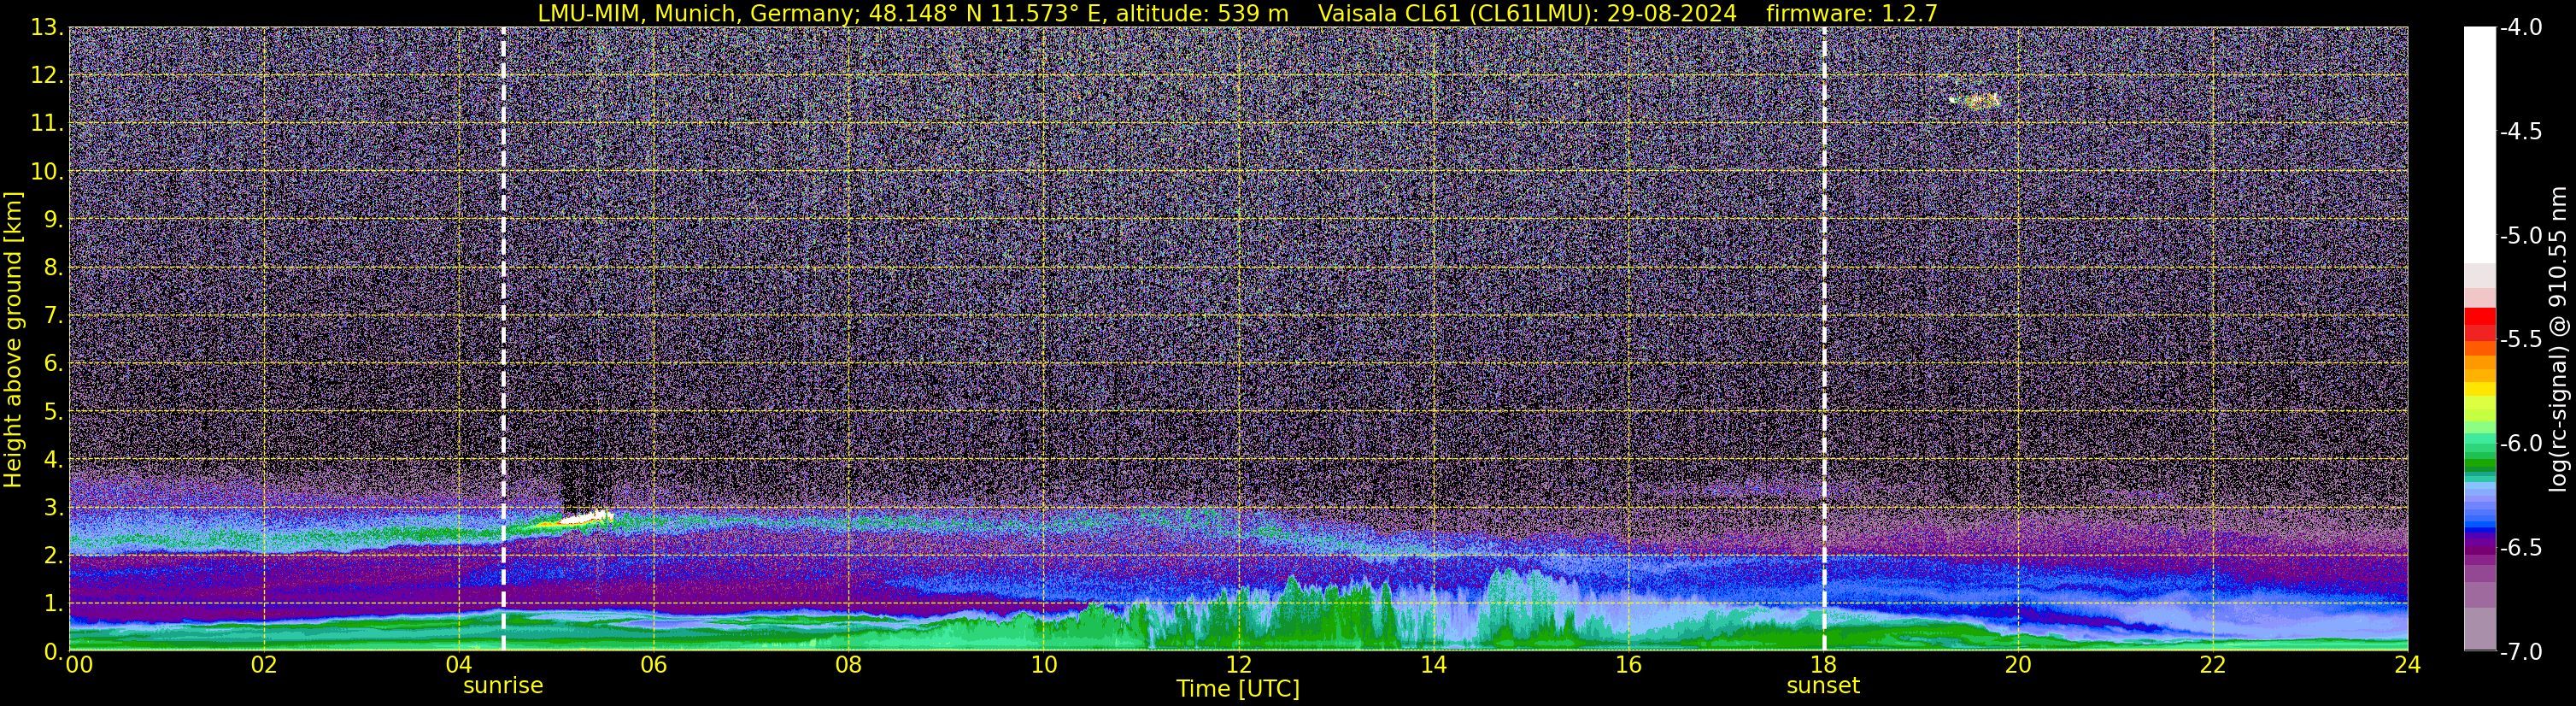This screenshot has height=706, width=2576.
Task: Click the time axis tick label 10
Action: [x=1043, y=665]
